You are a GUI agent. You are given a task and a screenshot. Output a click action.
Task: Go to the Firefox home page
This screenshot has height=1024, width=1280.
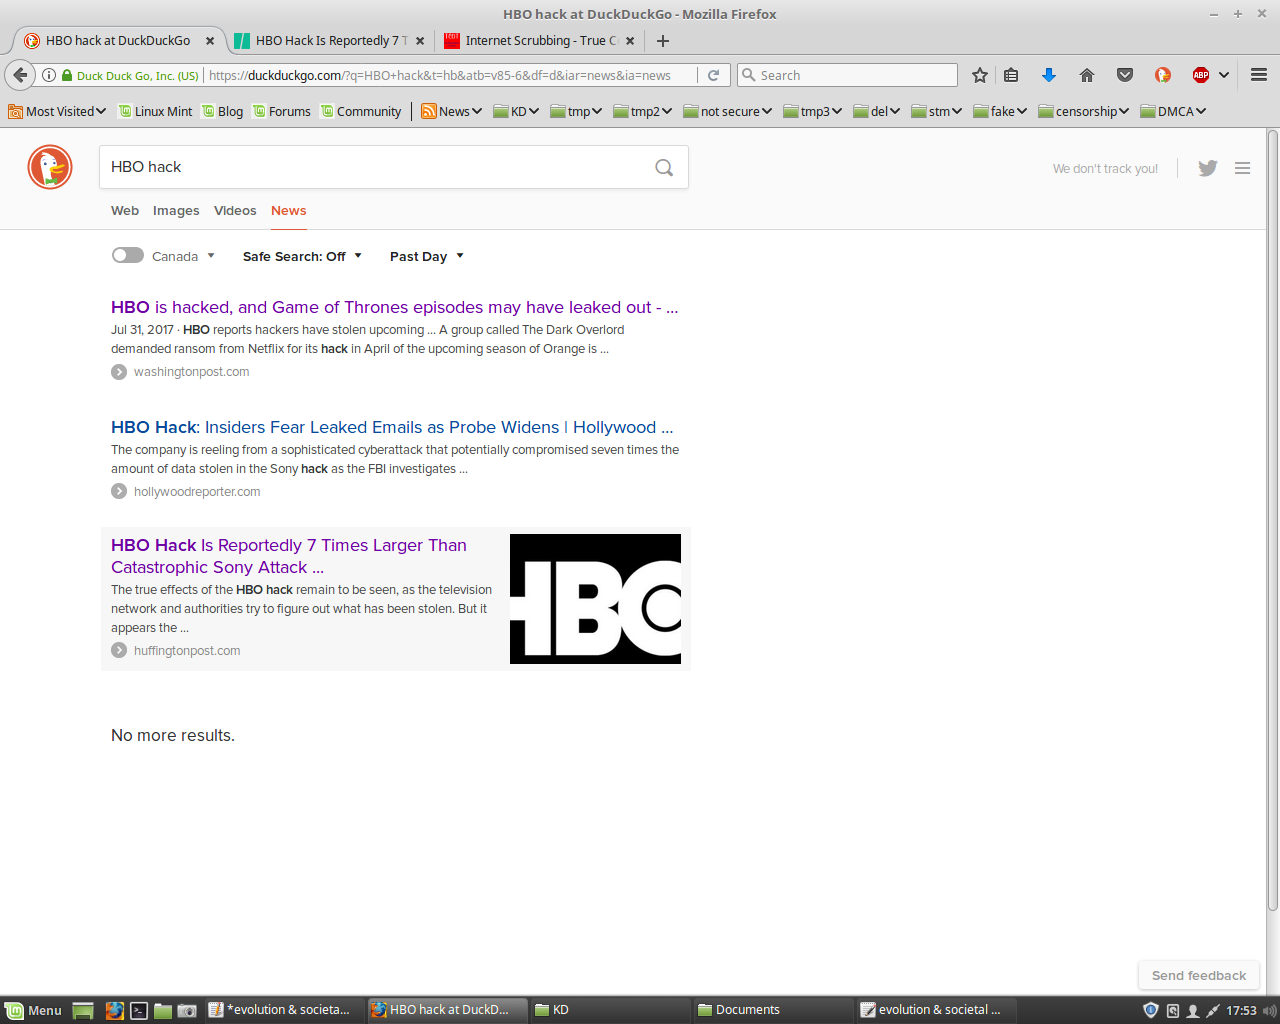coord(1086,74)
